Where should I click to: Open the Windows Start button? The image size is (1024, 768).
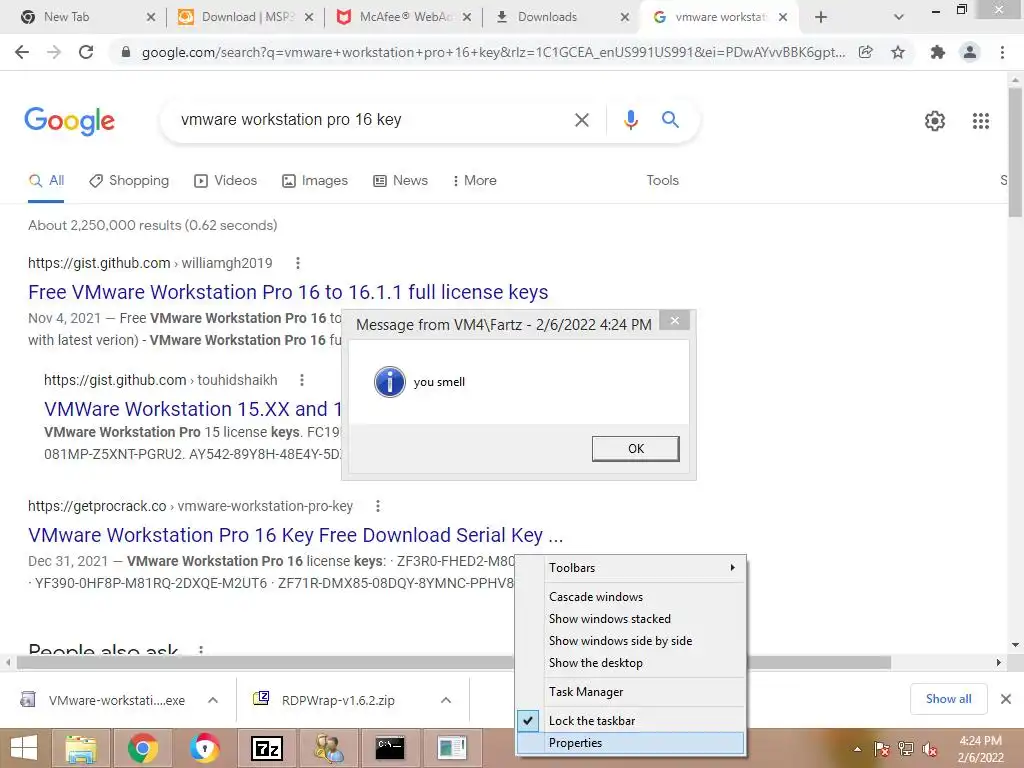(24, 748)
